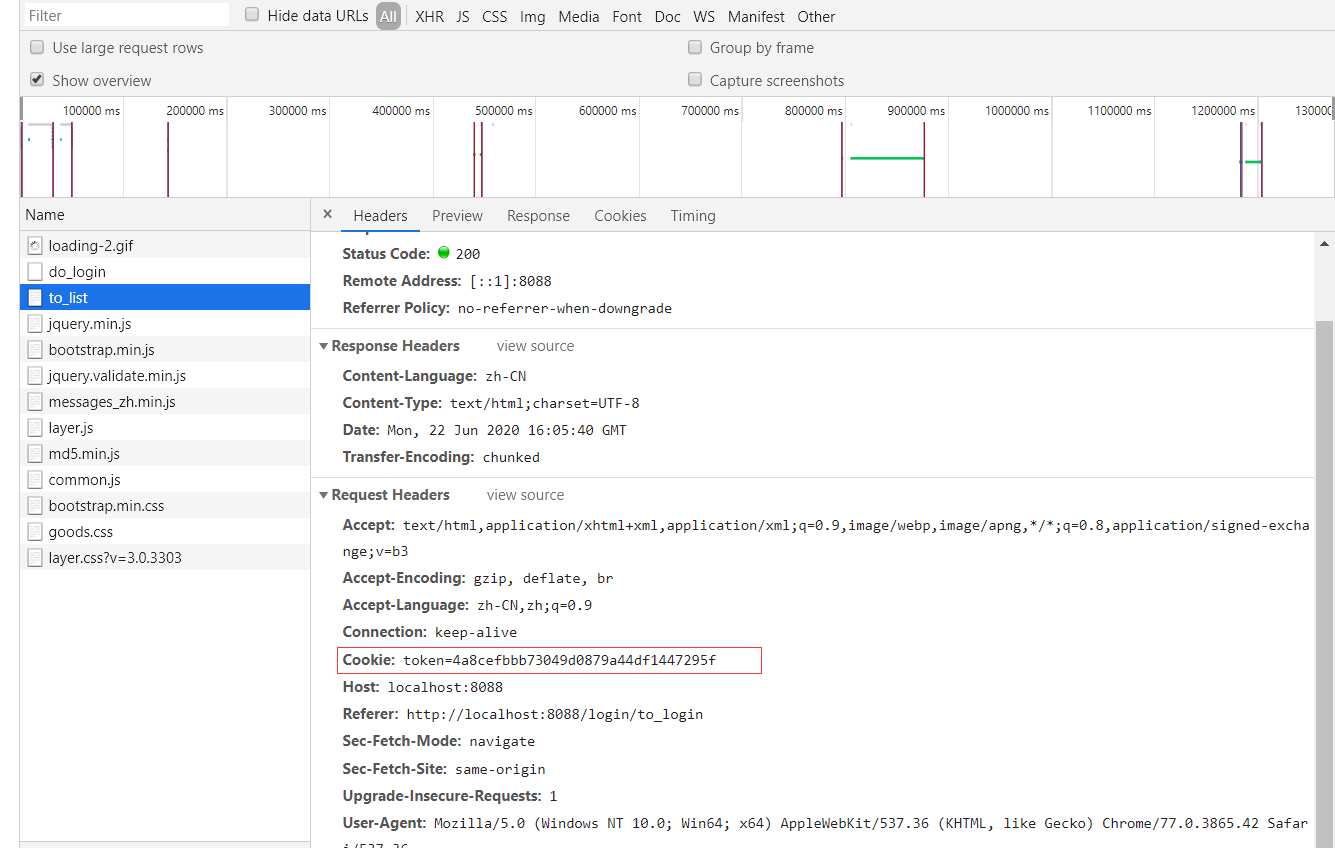Click the Remote Address value
Screen dimensions: 1335x848
511,282
